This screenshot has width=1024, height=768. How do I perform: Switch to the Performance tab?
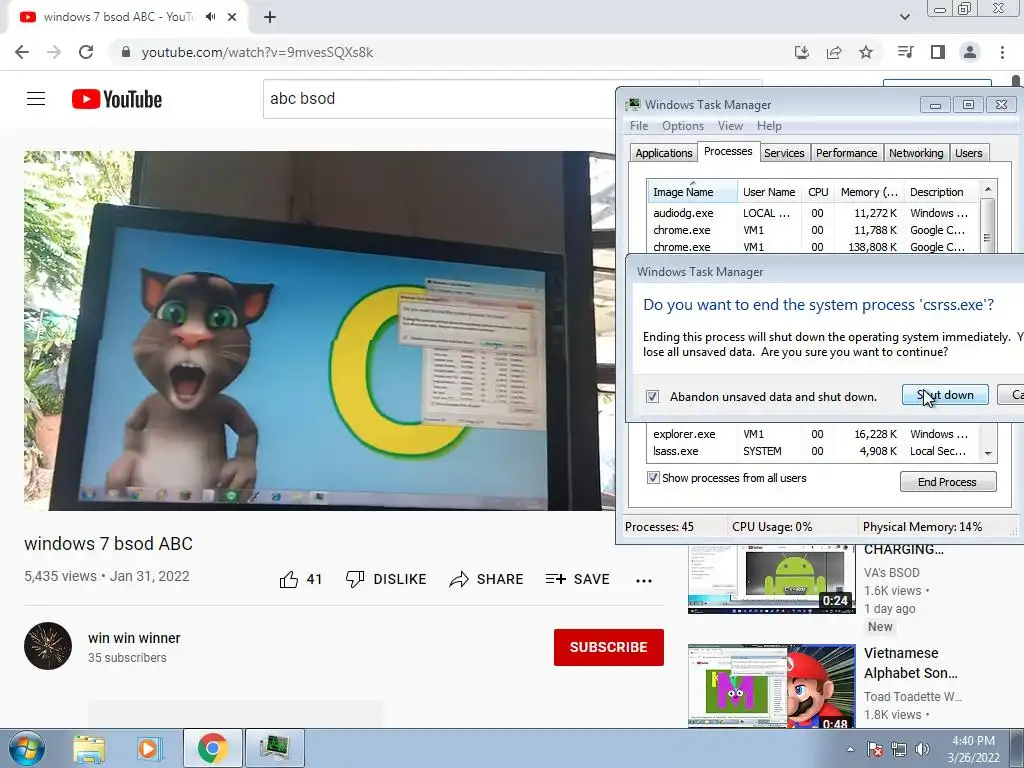point(846,153)
